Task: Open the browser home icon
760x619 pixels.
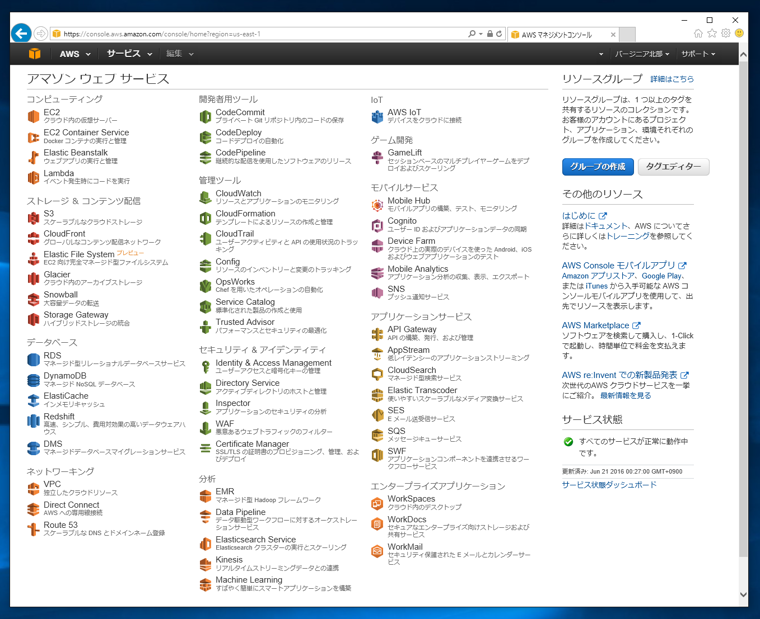Action: (698, 33)
